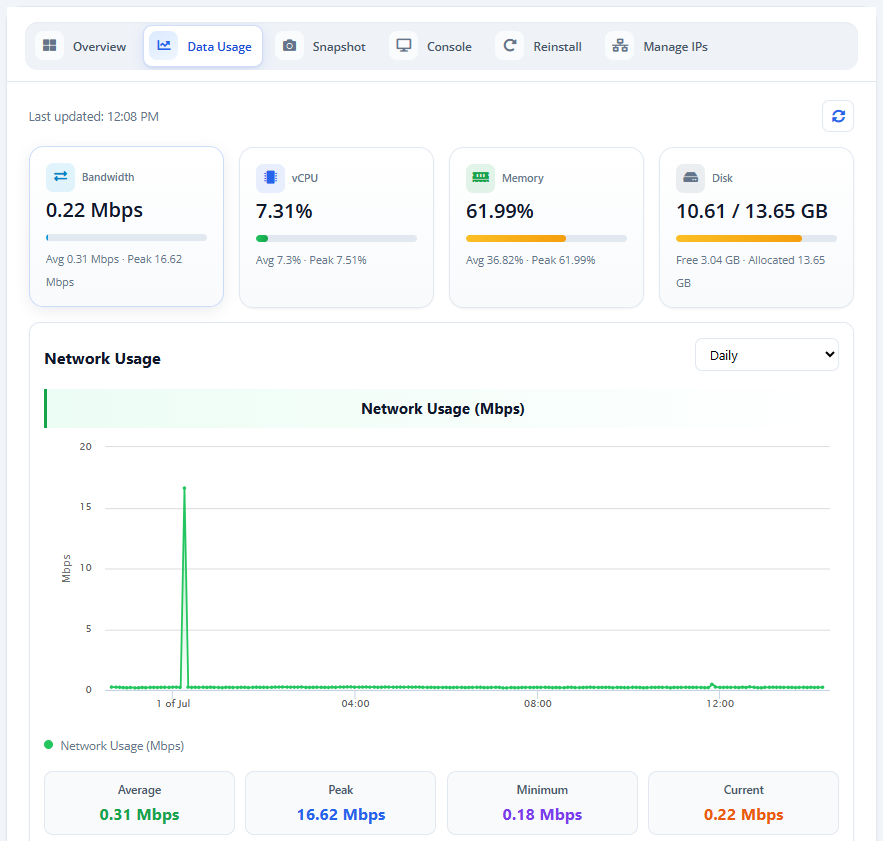Click the 'Last updated: 12:08 PM' text
The image size is (883, 841).
pyautogui.click(x=94, y=117)
